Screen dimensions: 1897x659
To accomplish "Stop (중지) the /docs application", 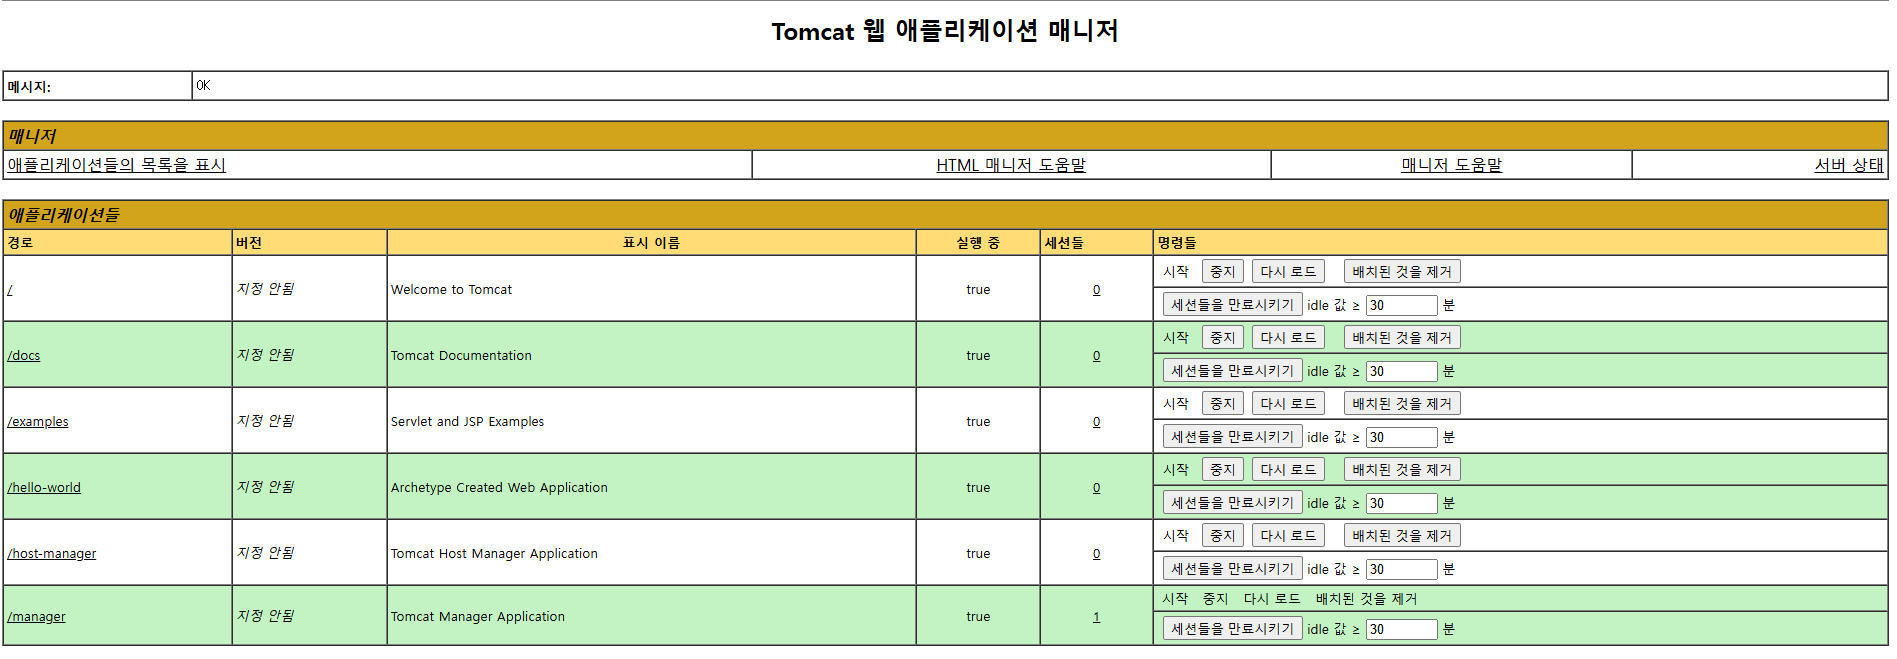I will 1222,338.
